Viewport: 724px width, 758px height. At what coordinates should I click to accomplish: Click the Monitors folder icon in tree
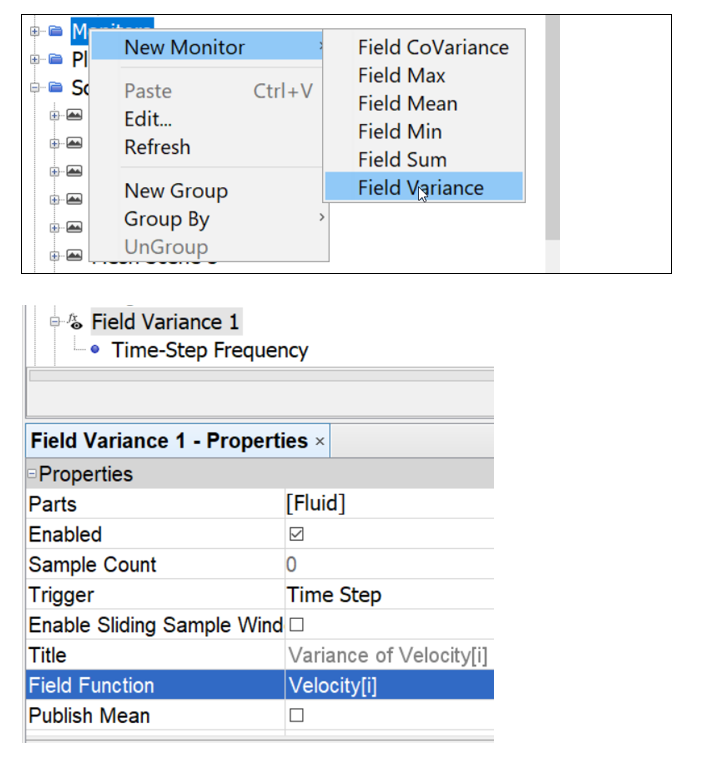[55, 31]
